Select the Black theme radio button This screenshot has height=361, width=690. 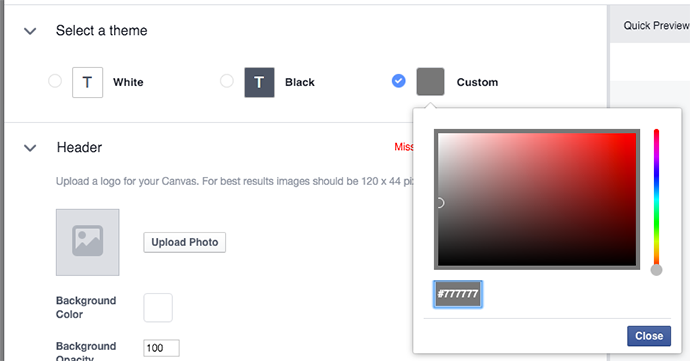pos(227,81)
